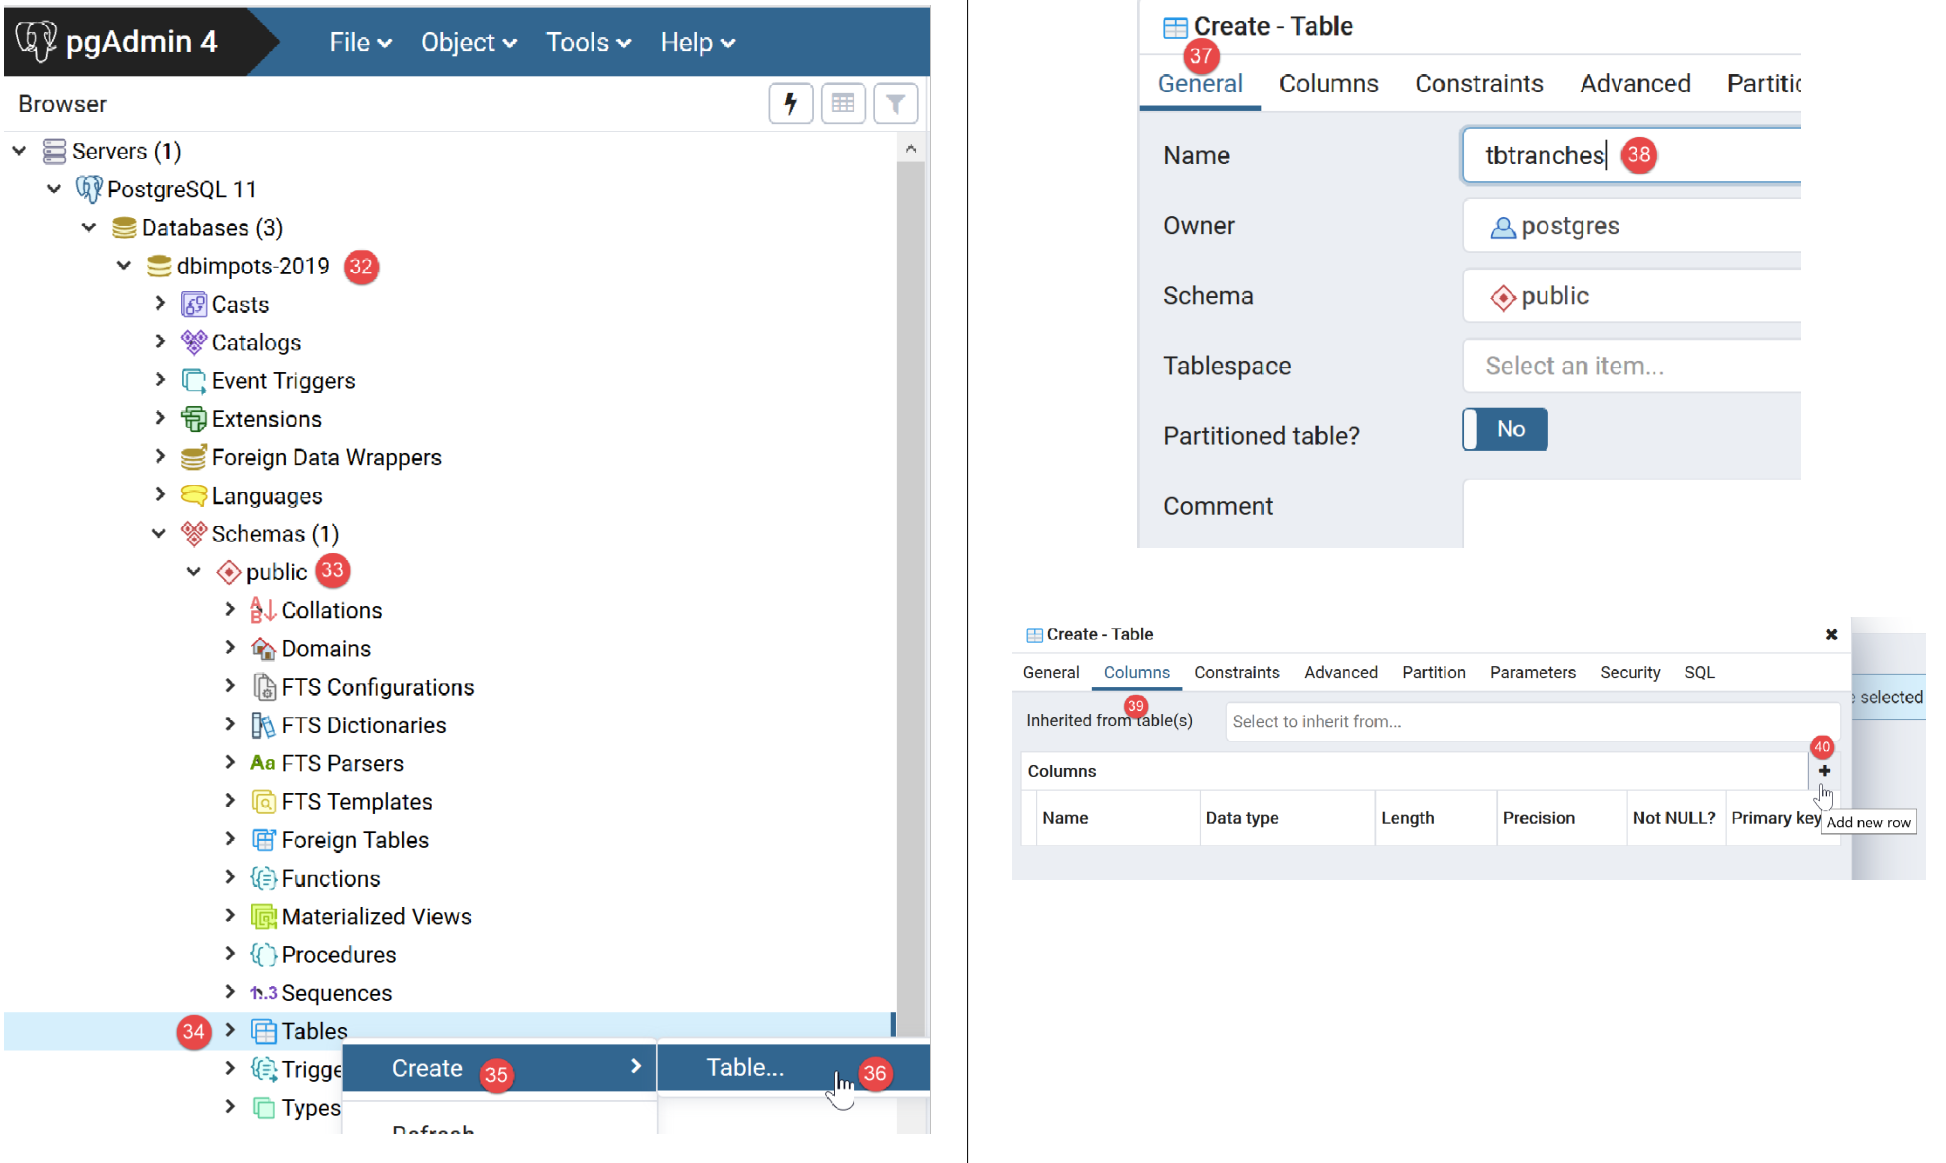Select the Extensions node icon

[x=193, y=419]
